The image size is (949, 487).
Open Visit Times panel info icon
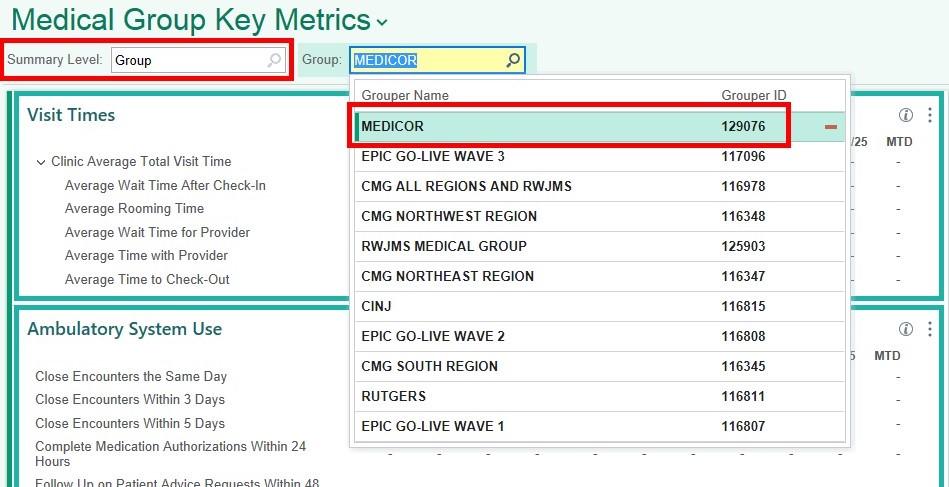[x=906, y=115]
